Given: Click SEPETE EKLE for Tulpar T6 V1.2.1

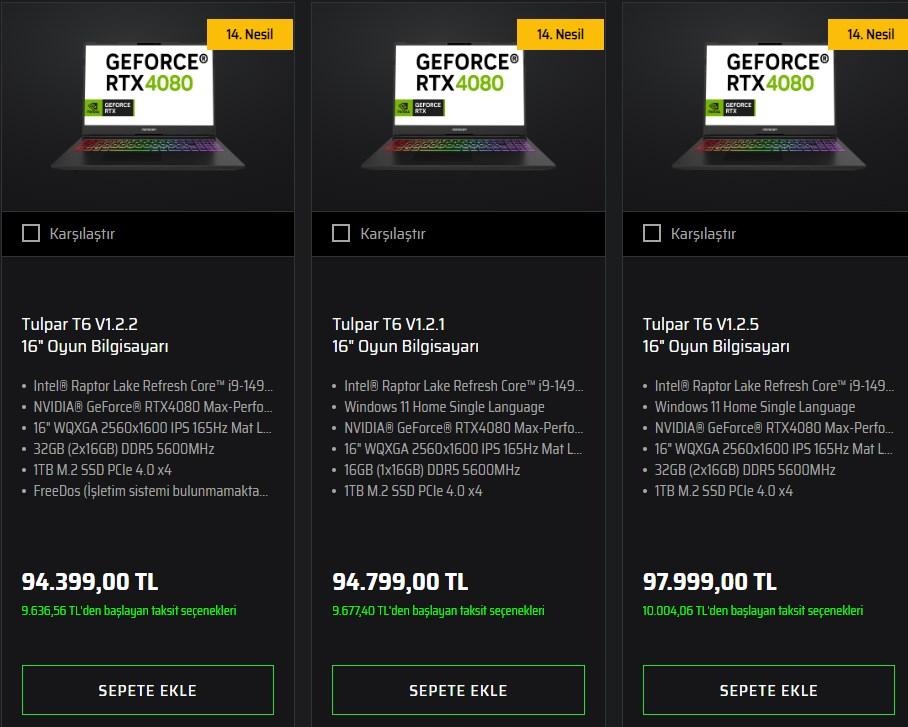Looking at the screenshot, I should click(458, 690).
